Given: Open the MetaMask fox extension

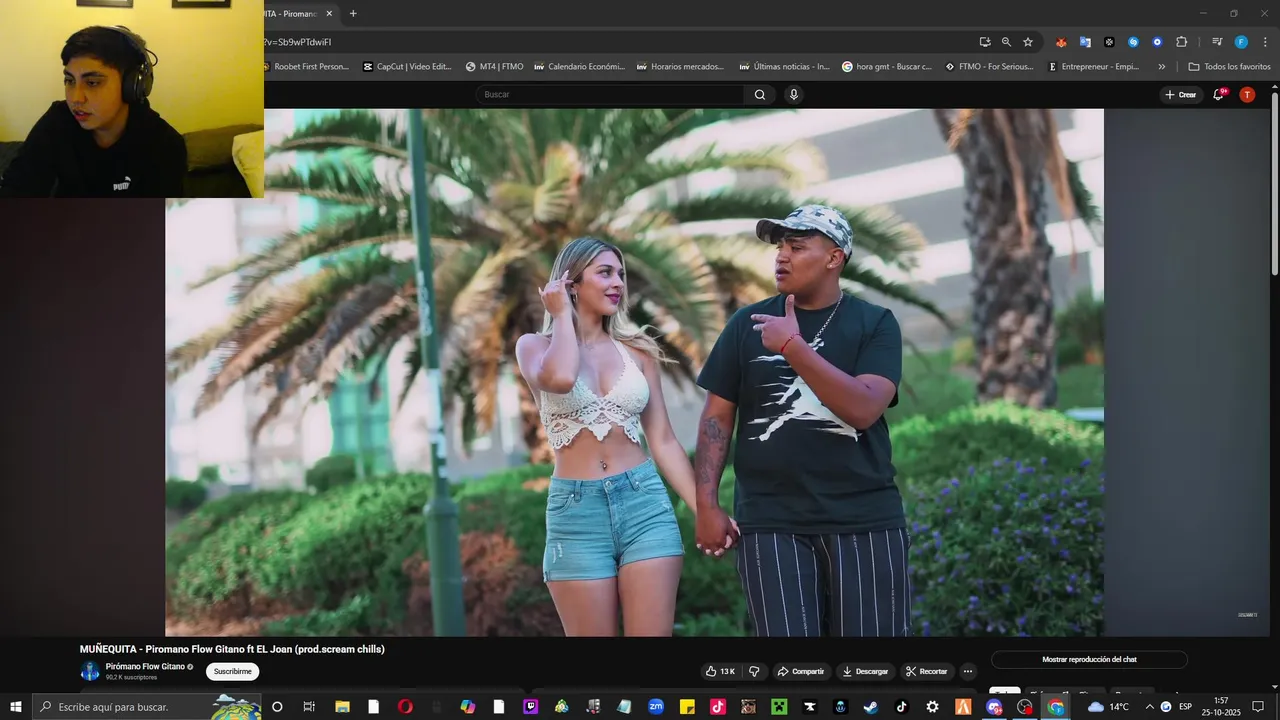Looking at the screenshot, I should (x=1061, y=42).
